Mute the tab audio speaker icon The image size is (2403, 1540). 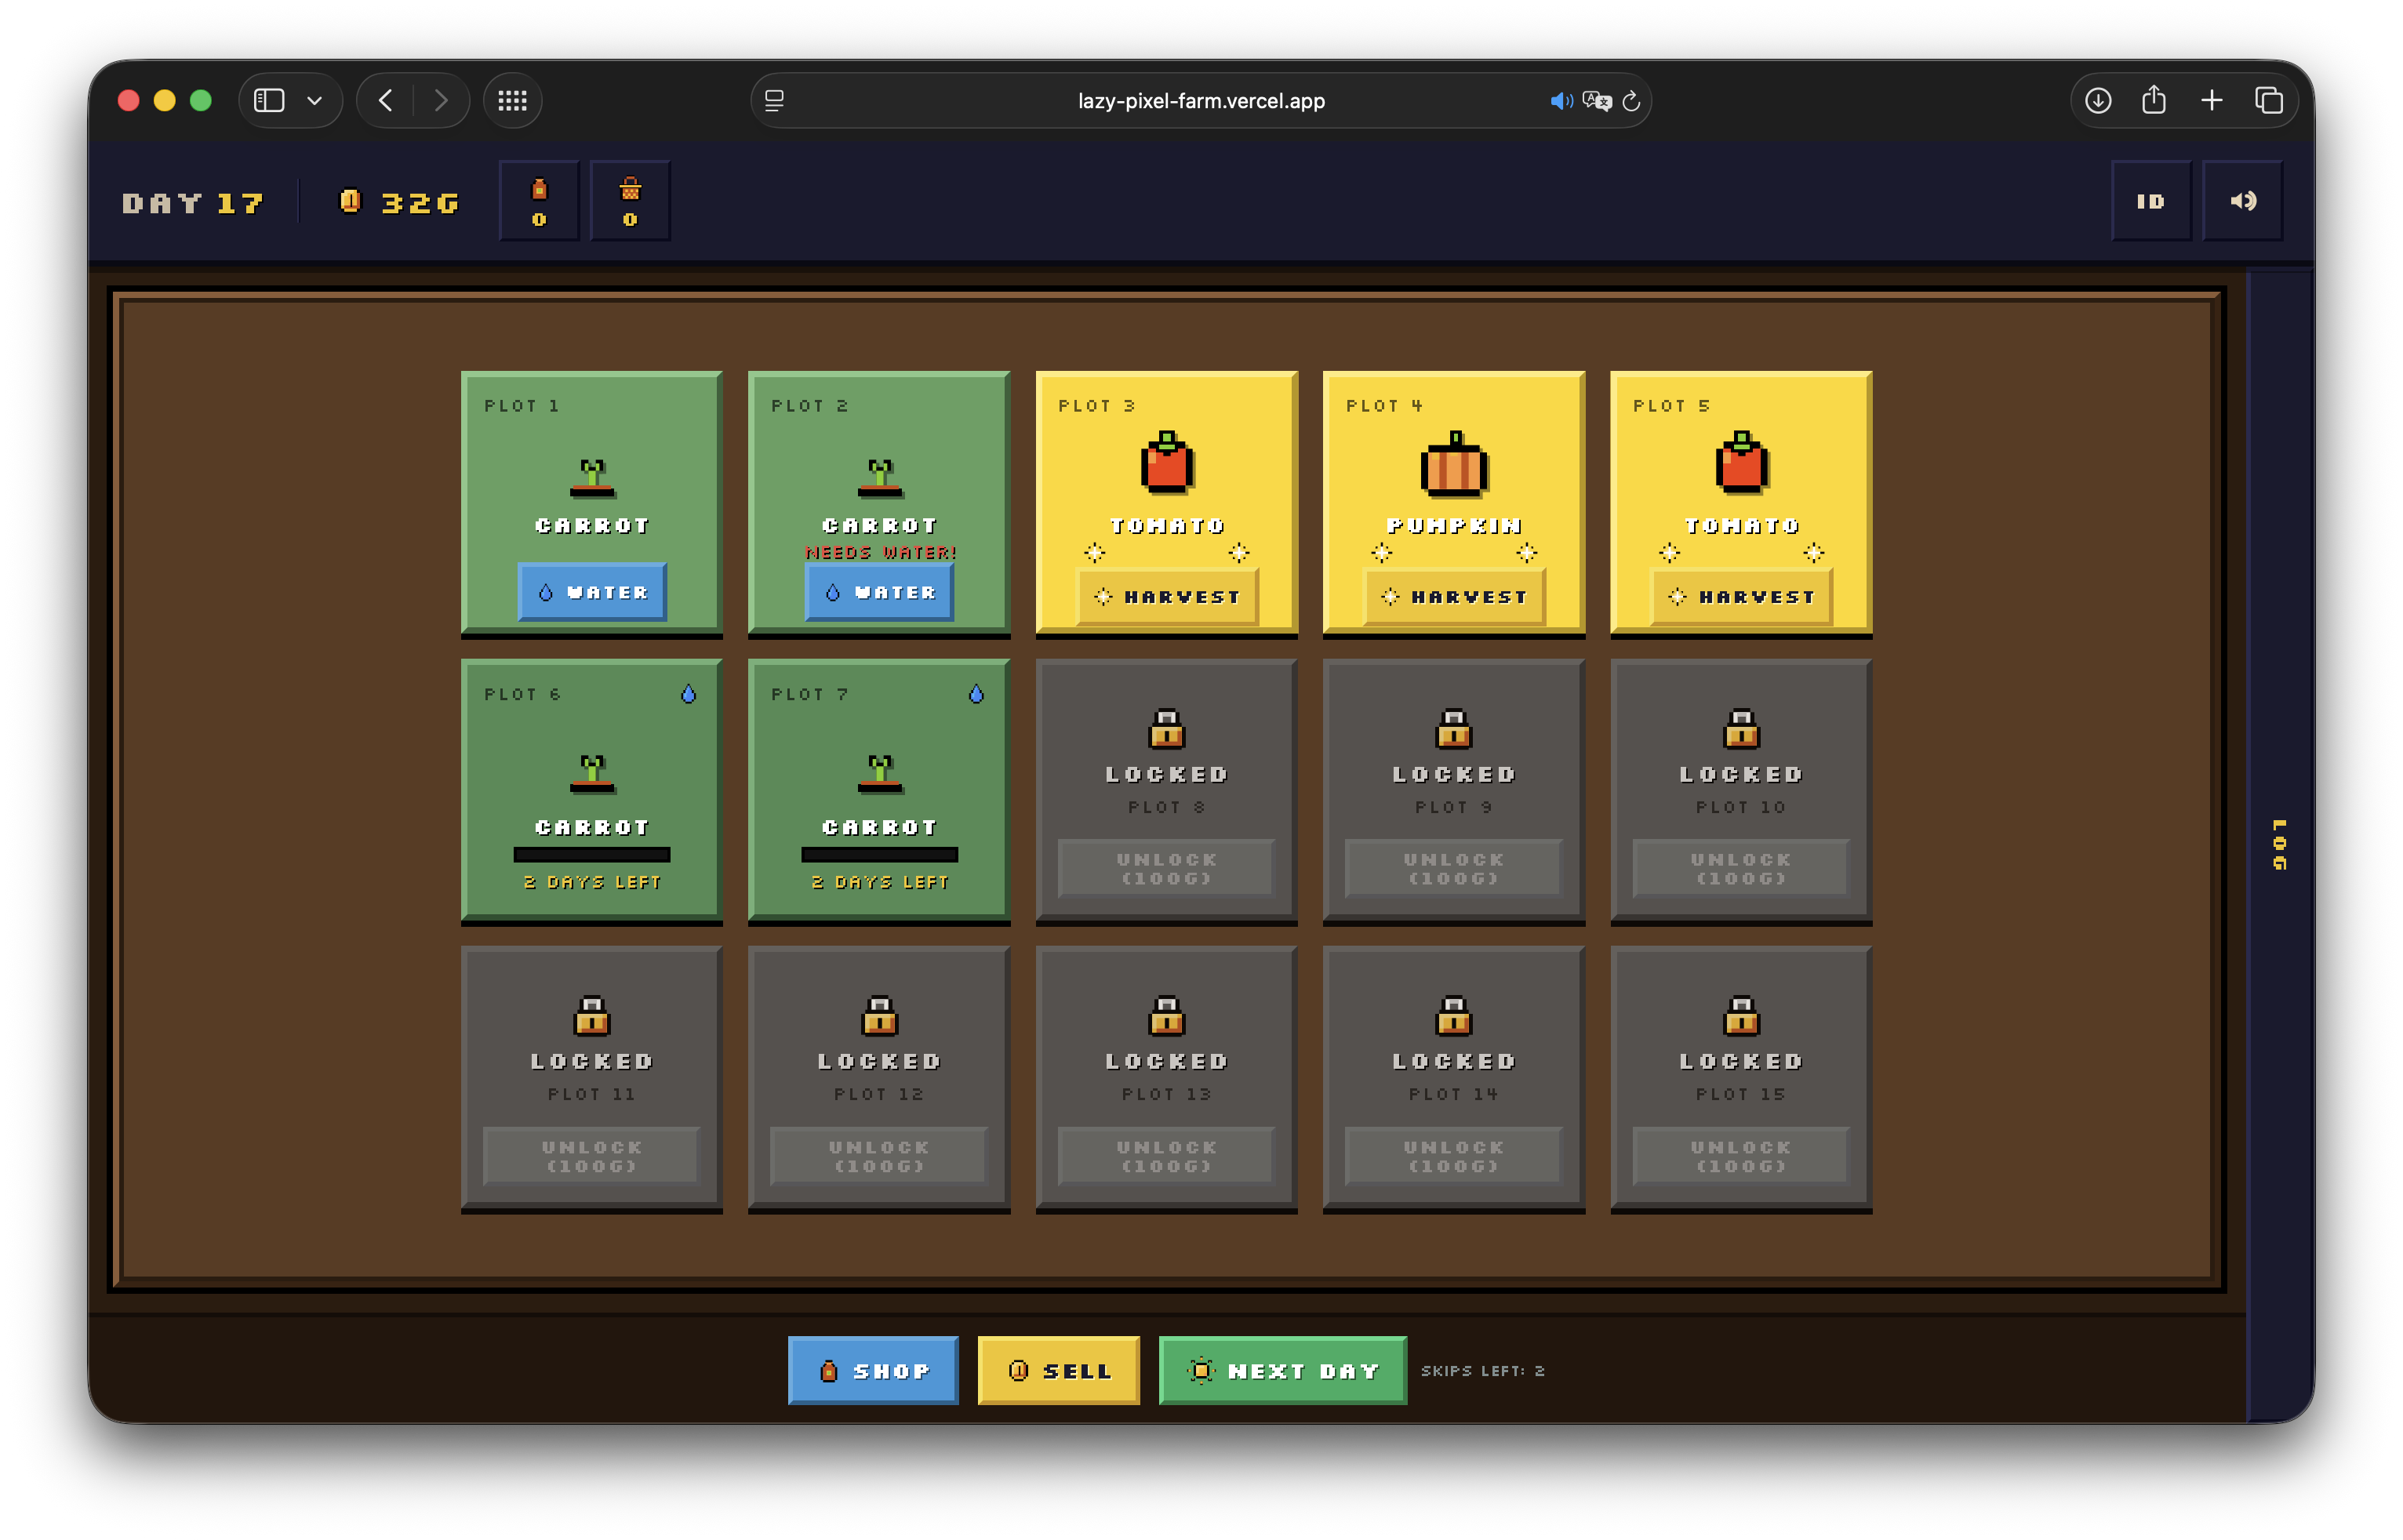(x=1561, y=101)
